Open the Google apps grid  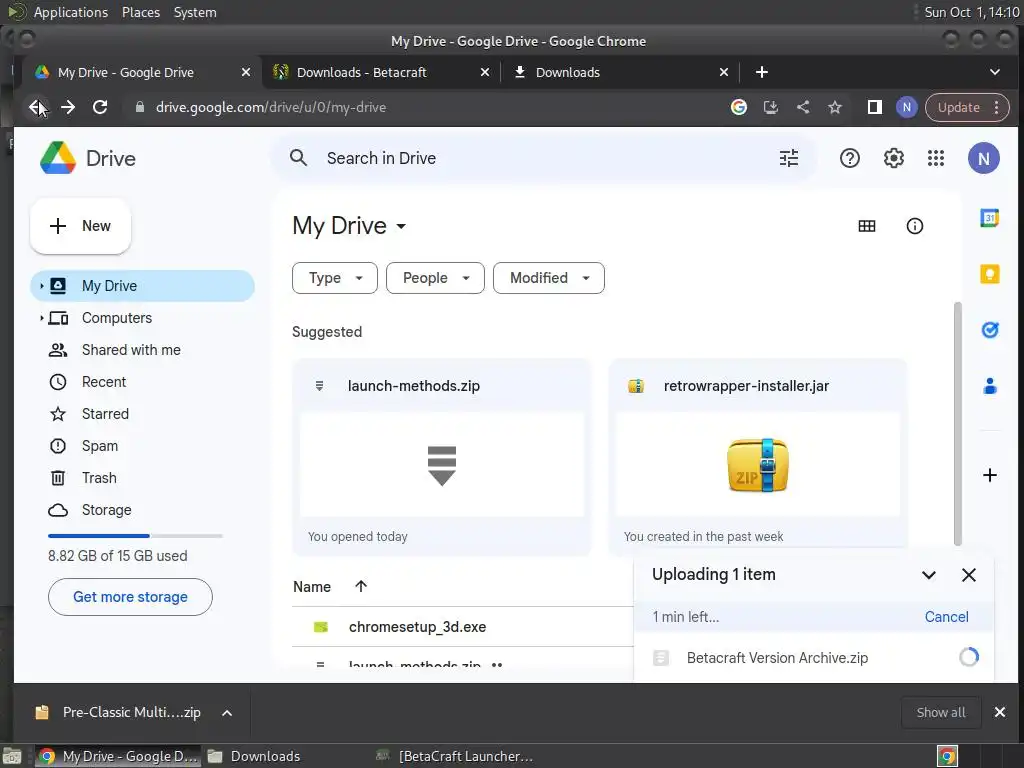click(x=936, y=158)
